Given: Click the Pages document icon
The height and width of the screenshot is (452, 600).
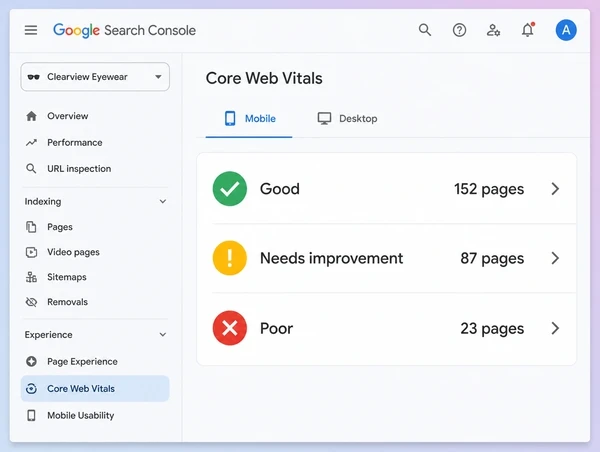Looking at the screenshot, I should pos(31,227).
